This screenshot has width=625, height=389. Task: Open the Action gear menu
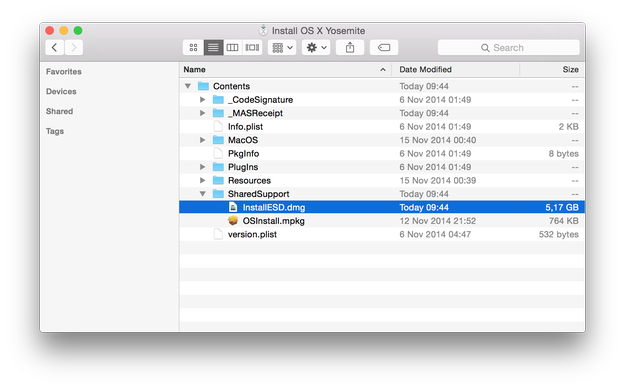coord(316,48)
